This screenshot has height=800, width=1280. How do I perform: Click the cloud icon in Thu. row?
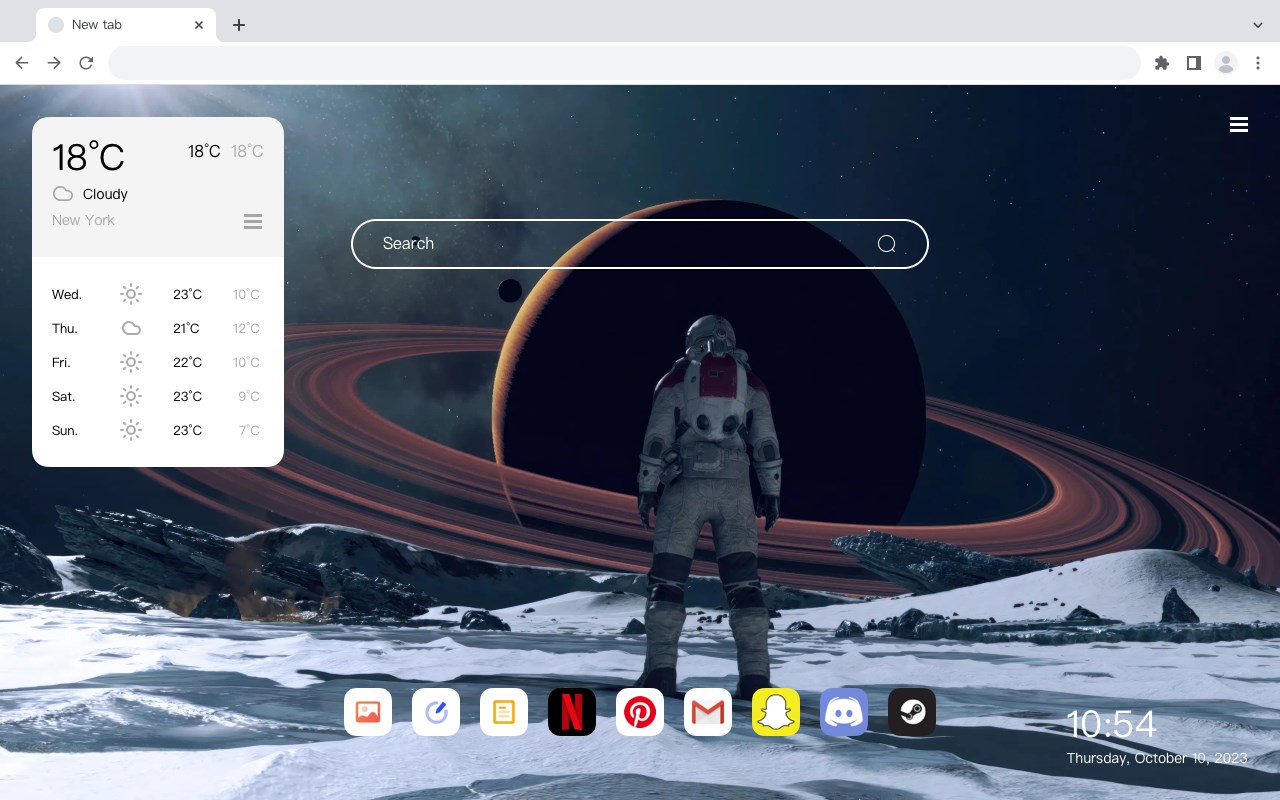click(x=131, y=328)
